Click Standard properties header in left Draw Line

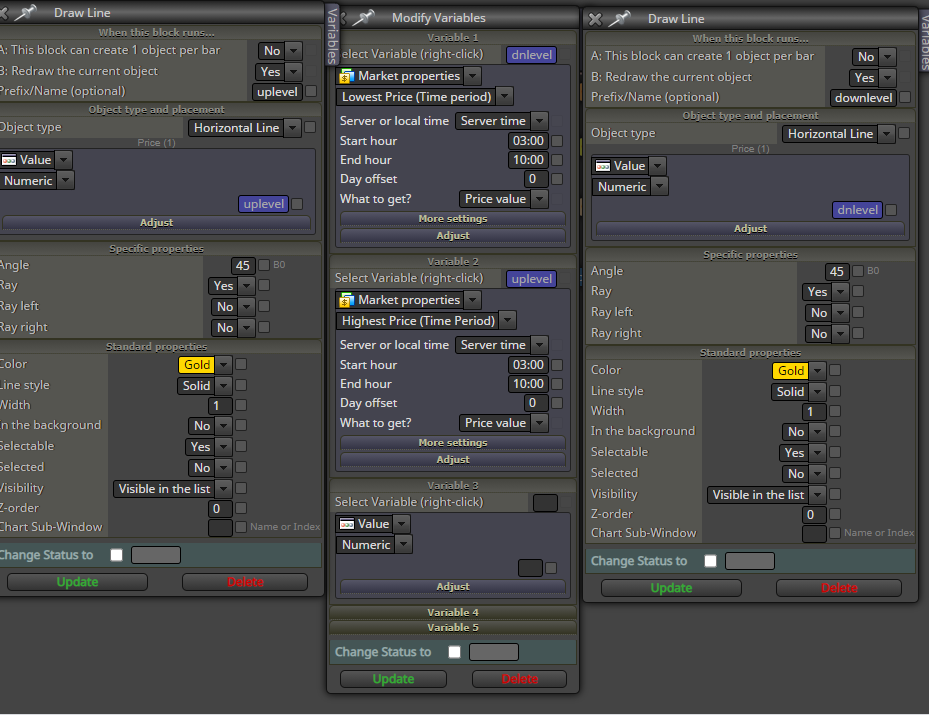[x=156, y=347]
